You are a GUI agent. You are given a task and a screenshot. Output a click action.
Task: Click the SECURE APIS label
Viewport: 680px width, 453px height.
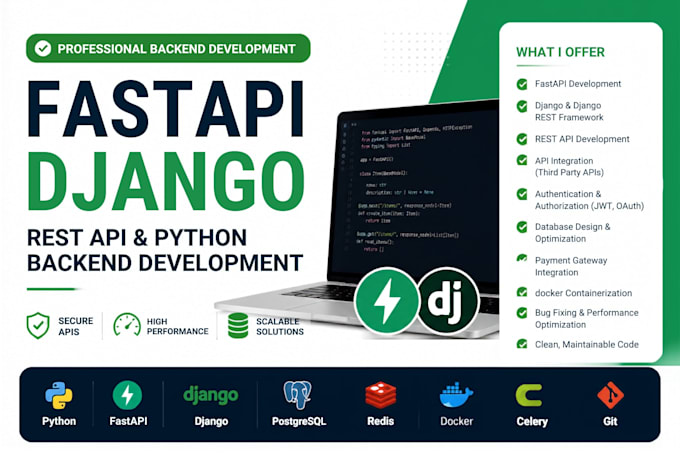[x=75, y=326]
